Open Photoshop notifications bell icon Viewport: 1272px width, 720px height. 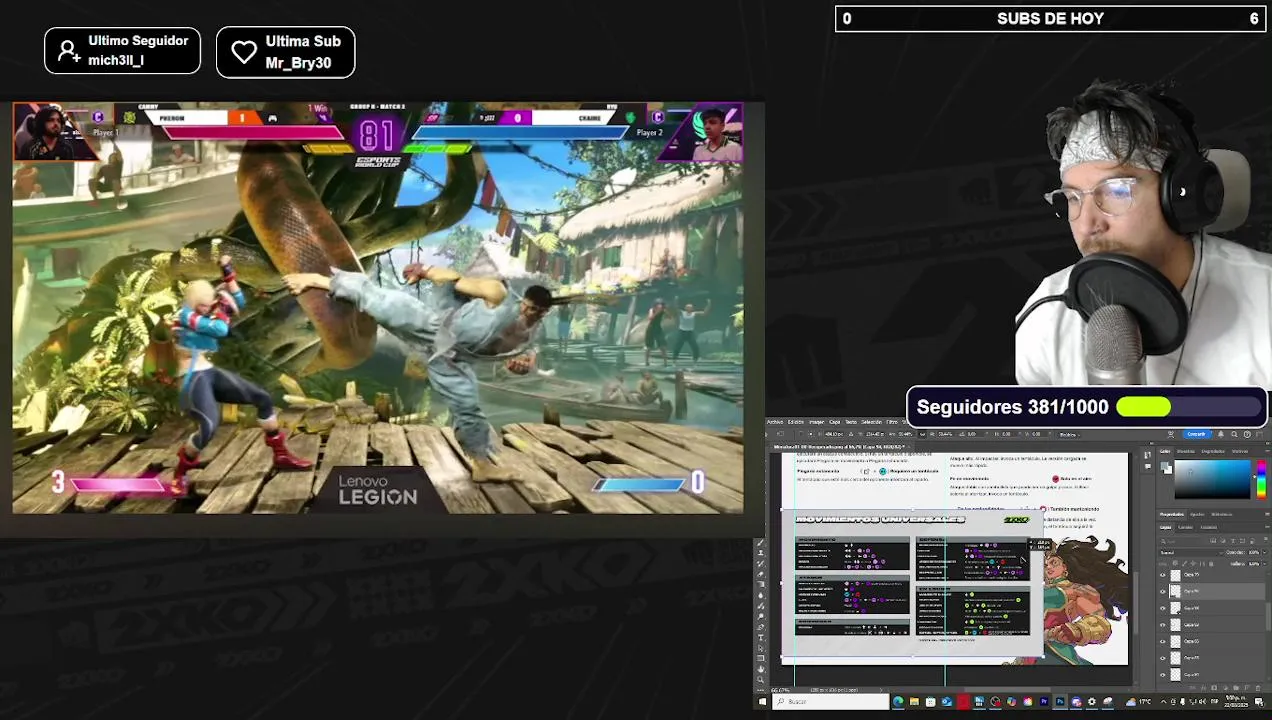(1221, 434)
